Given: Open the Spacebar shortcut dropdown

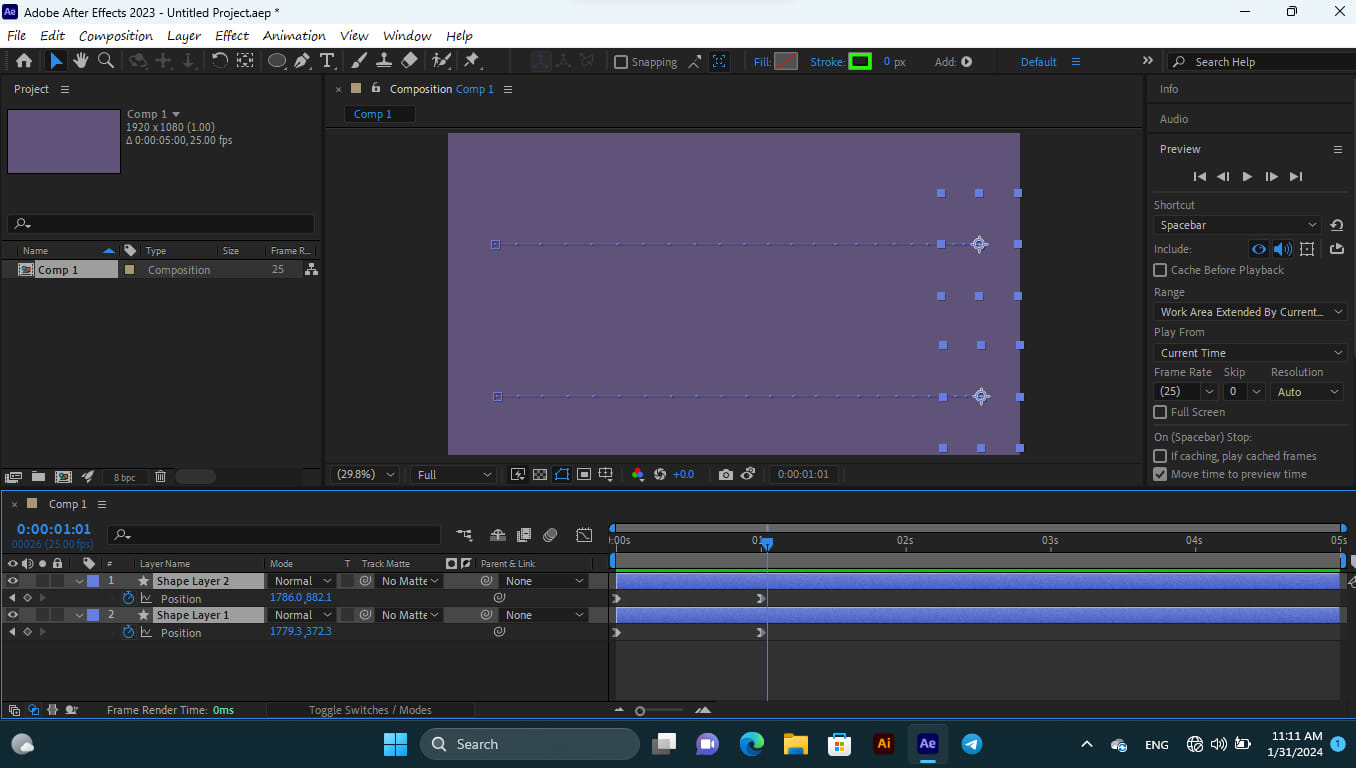Looking at the screenshot, I should point(1238,225).
